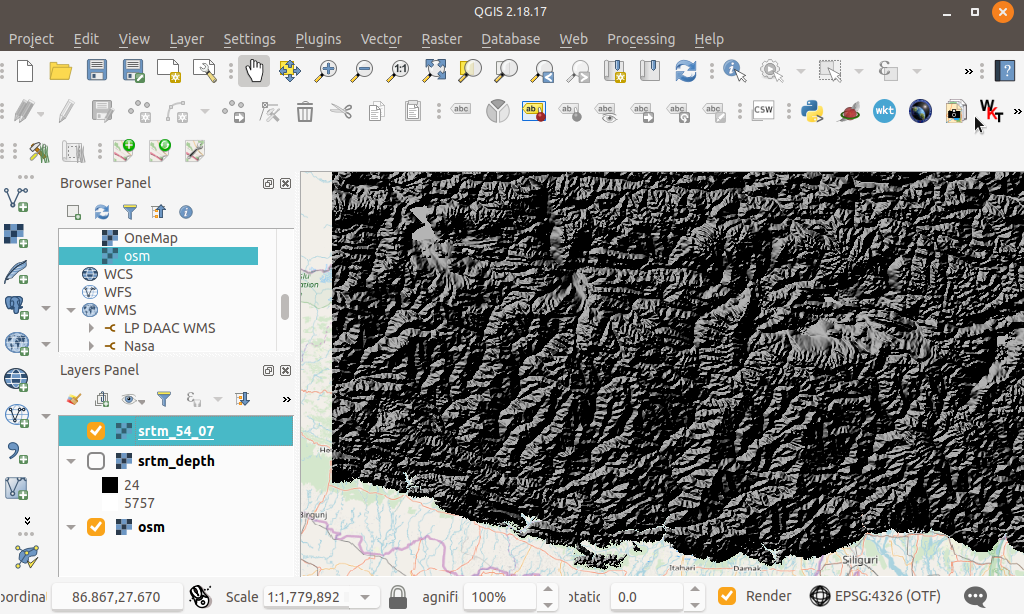Screen dimensions: 1024x614
Task: Open the Processing menu
Action: click(x=641, y=39)
